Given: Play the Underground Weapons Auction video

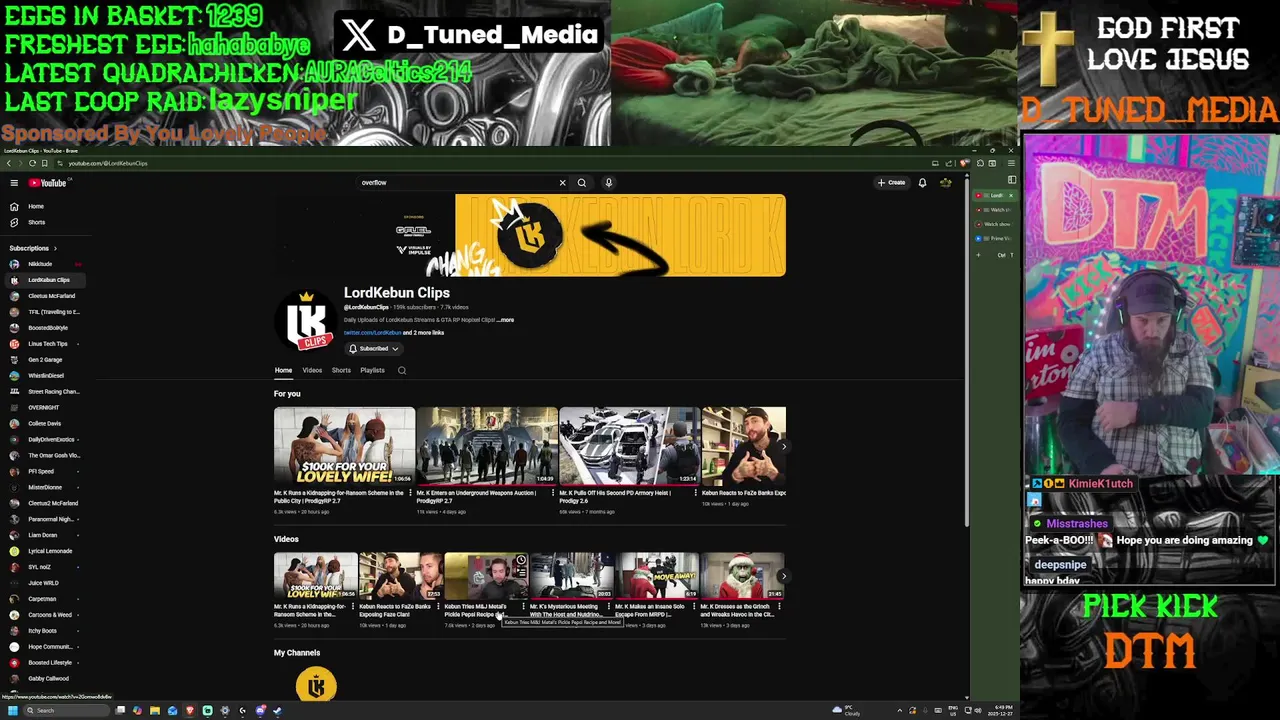Looking at the screenshot, I should point(487,446).
